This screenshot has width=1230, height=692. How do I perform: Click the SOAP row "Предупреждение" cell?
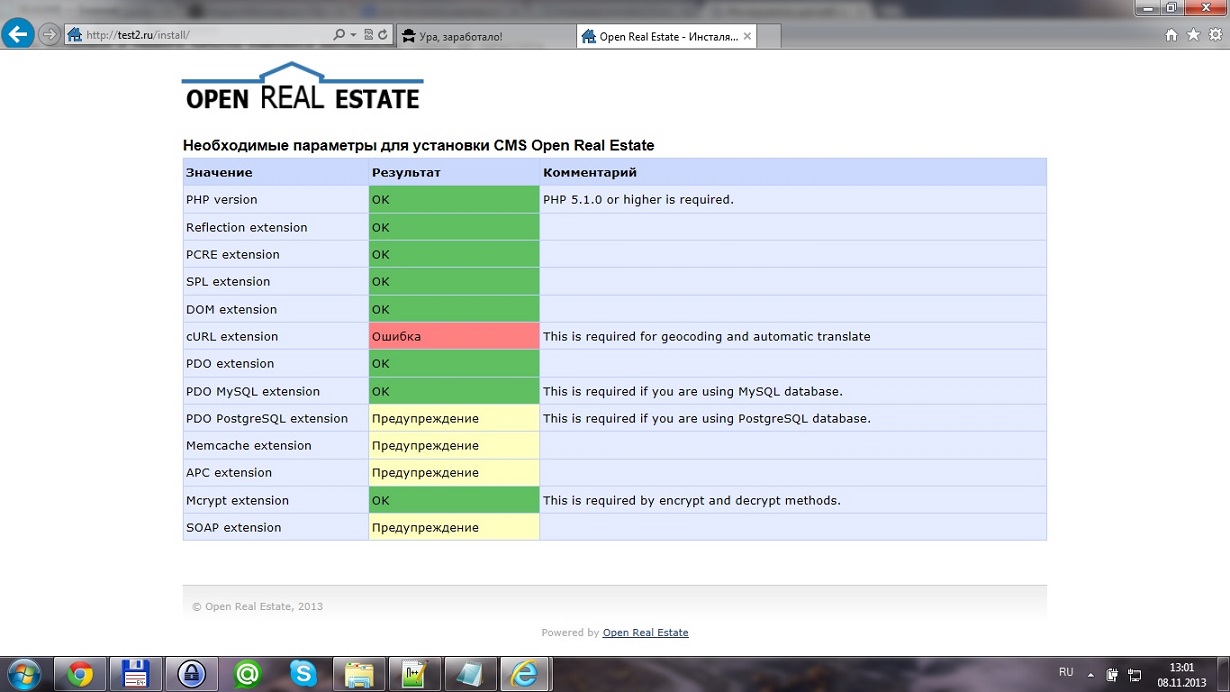pyautogui.click(x=454, y=527)
